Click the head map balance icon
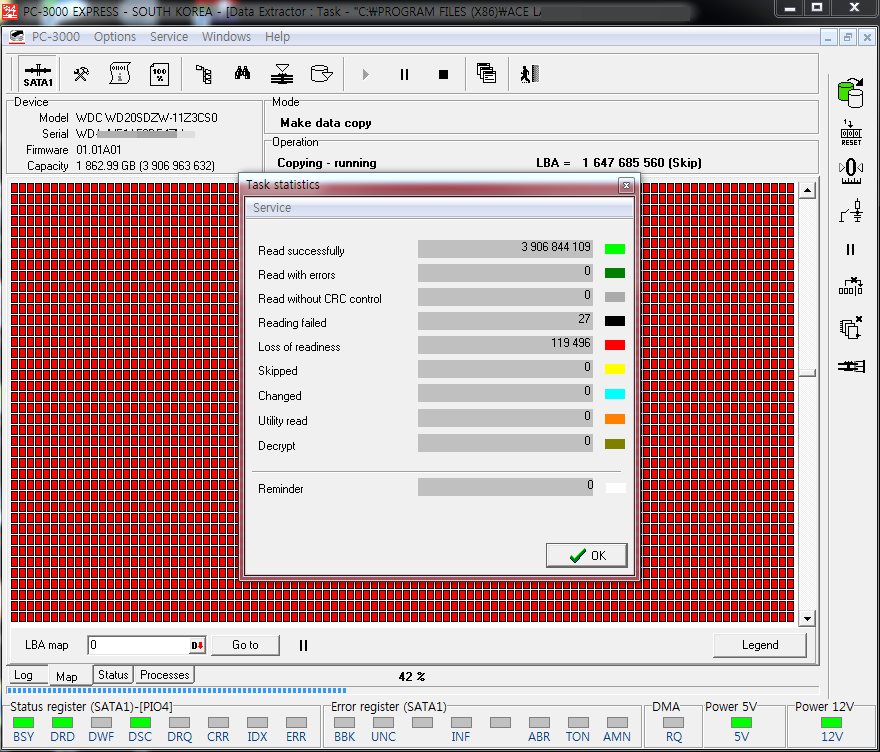Image resolution: width=880 pixels, height=752 pixels. [x=282, y=74]
